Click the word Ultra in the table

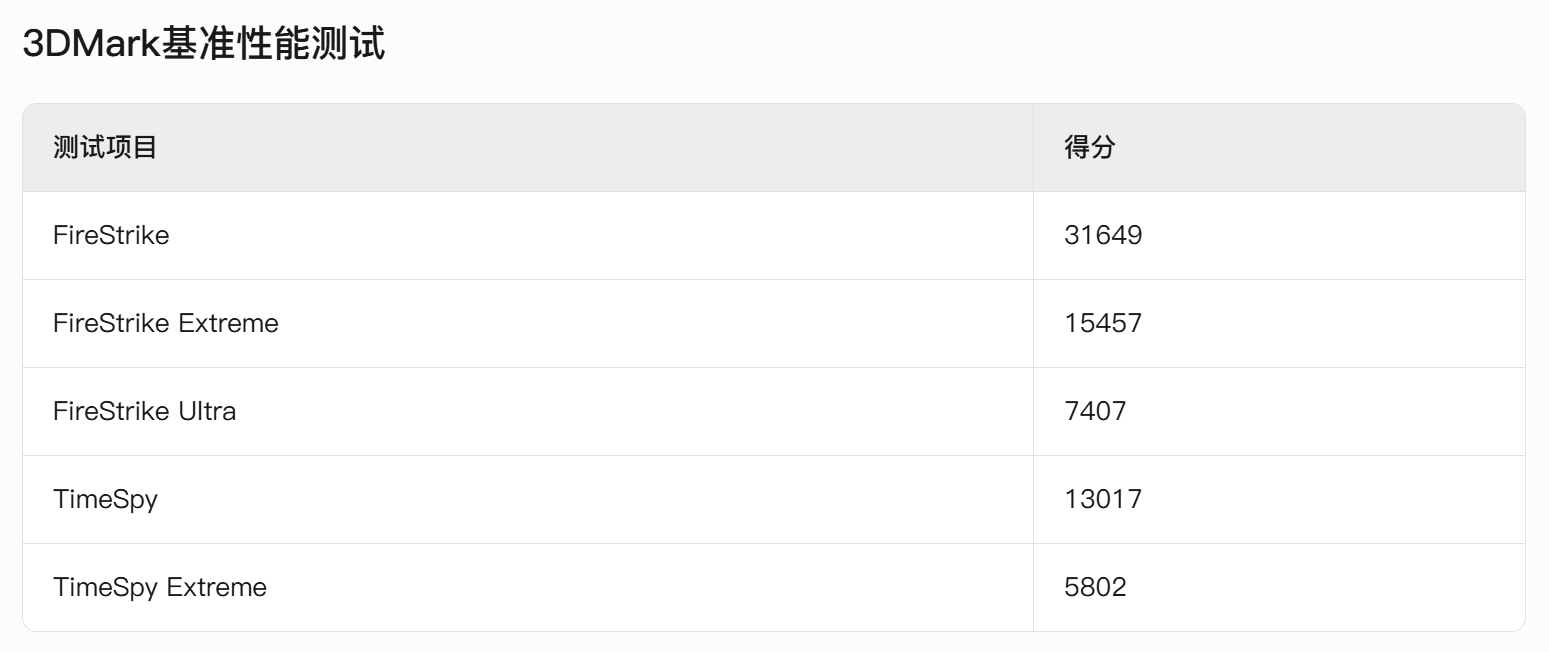[207, 411]
